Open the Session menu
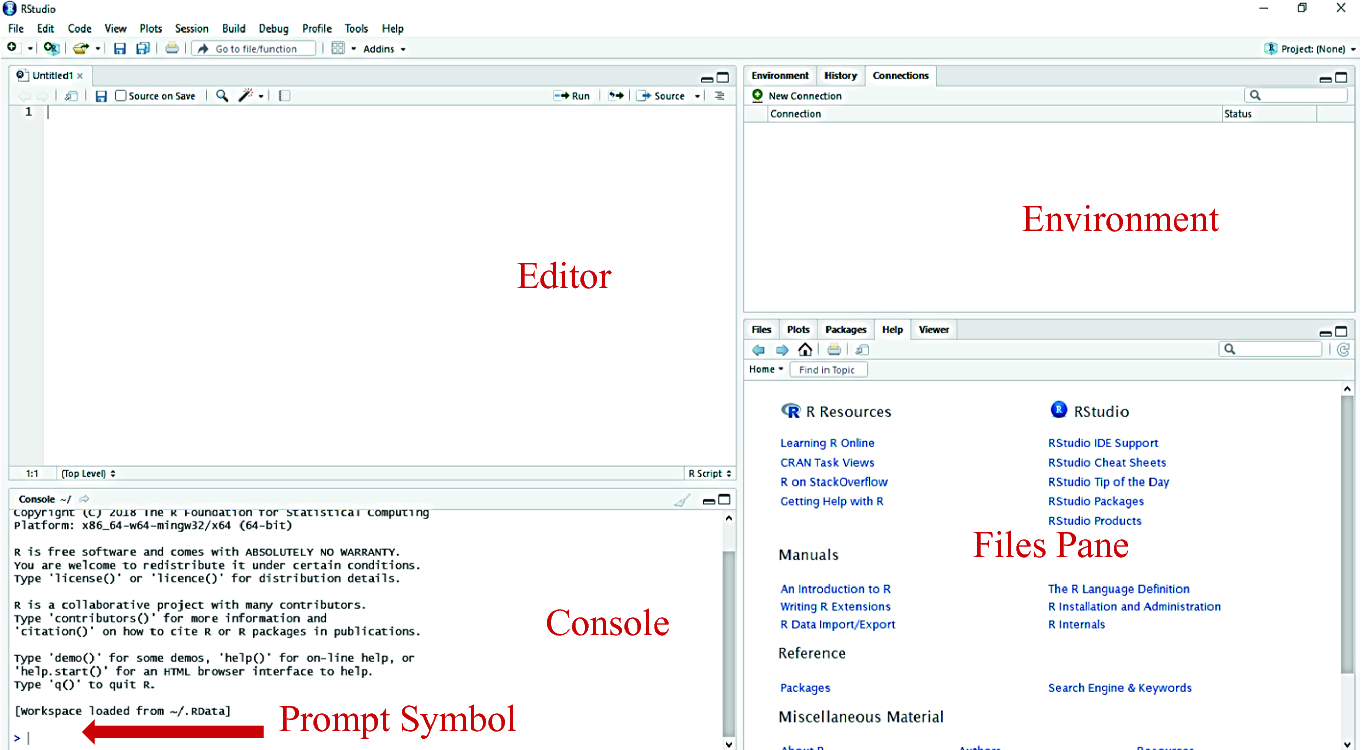1363x750 pixels. pos(192,29)
